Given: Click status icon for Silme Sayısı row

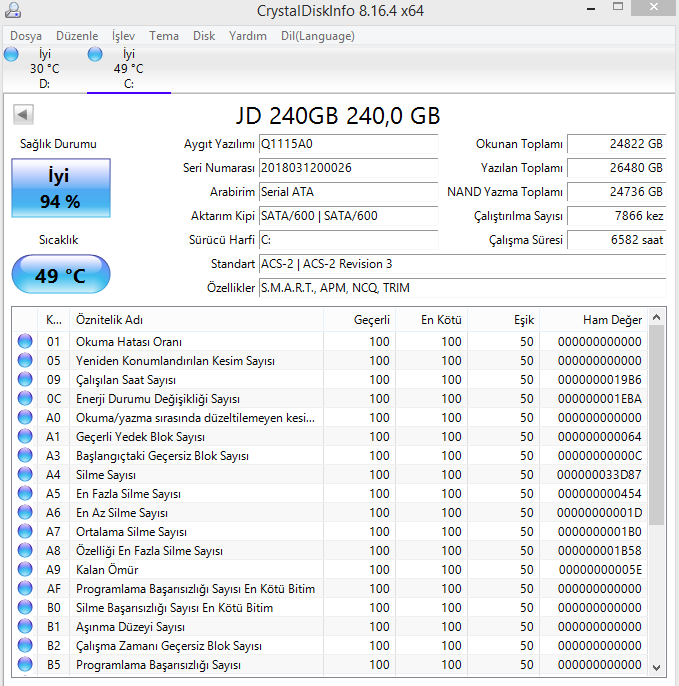Looking at the screenshot, I should point(25,475).
